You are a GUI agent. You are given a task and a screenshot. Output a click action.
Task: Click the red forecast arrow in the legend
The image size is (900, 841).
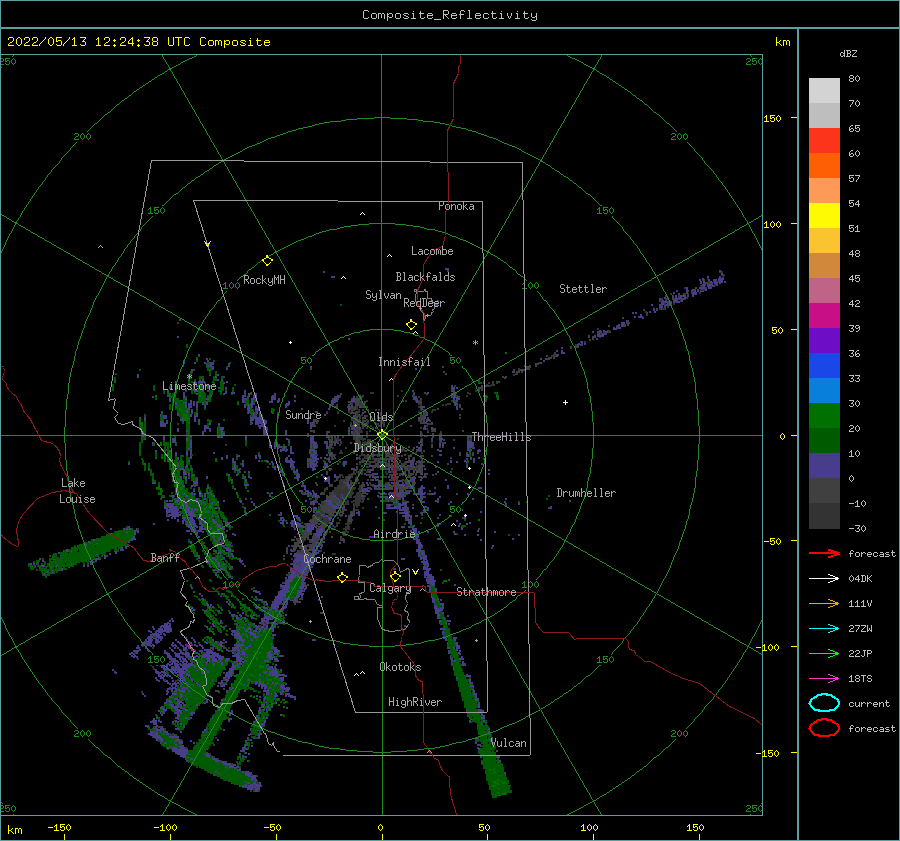pyautogui.click(x=824, y=553)
